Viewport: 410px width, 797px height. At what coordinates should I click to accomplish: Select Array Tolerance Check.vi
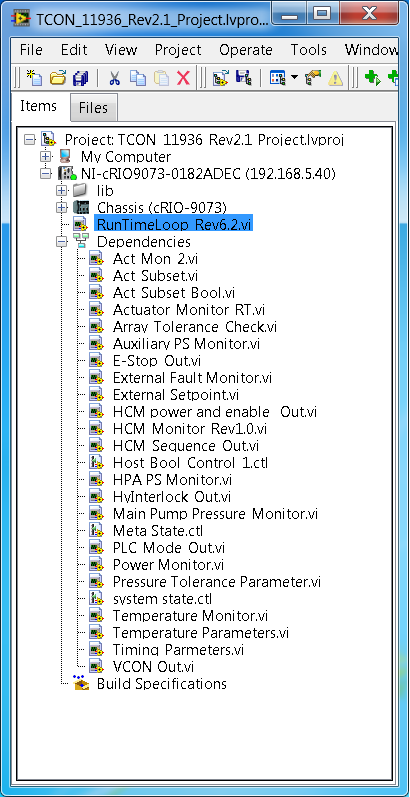point(195,327)
